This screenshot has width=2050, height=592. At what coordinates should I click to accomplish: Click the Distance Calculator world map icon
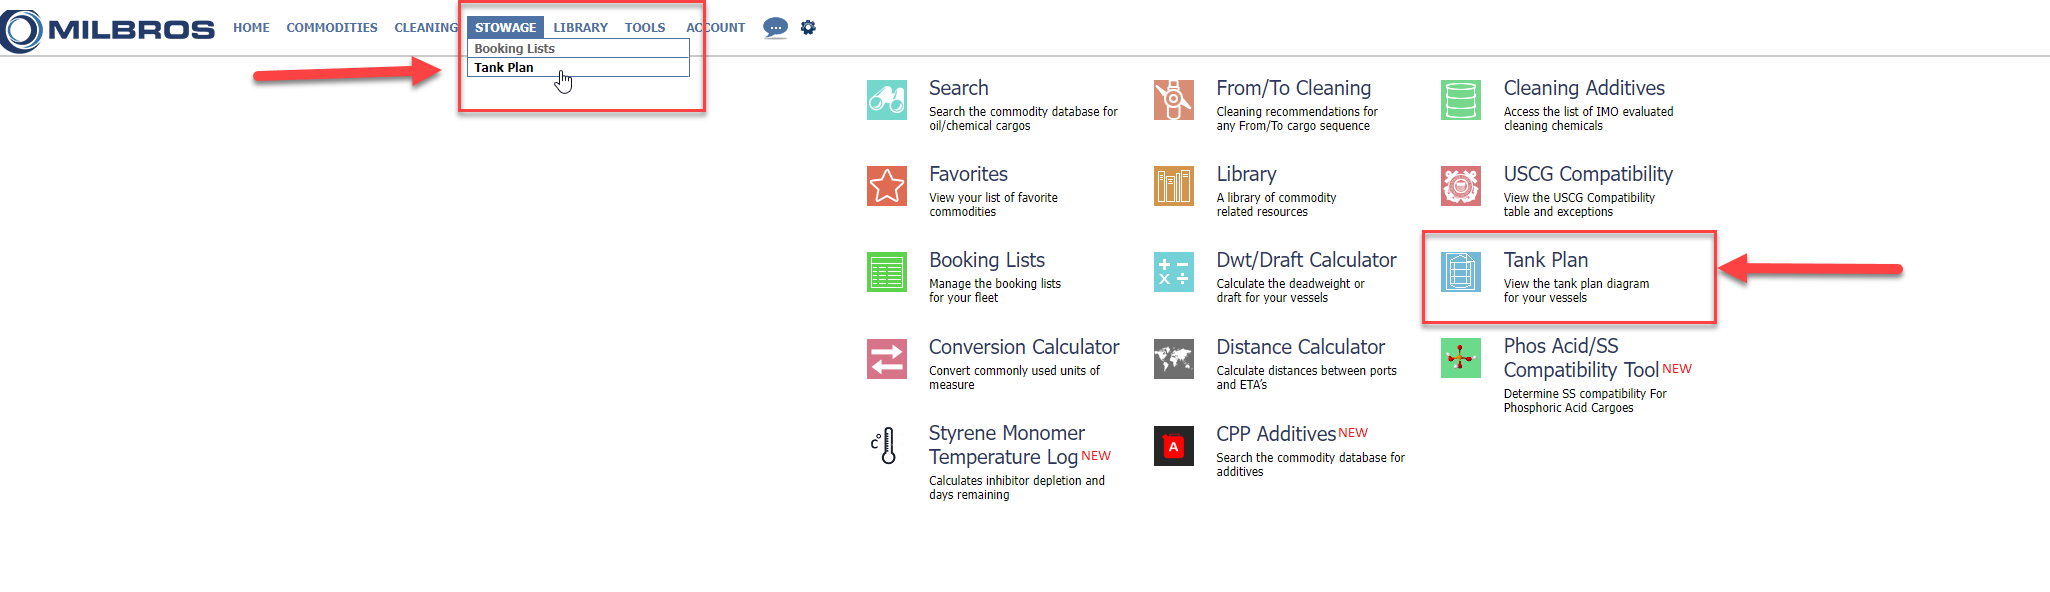[1173, 359]
